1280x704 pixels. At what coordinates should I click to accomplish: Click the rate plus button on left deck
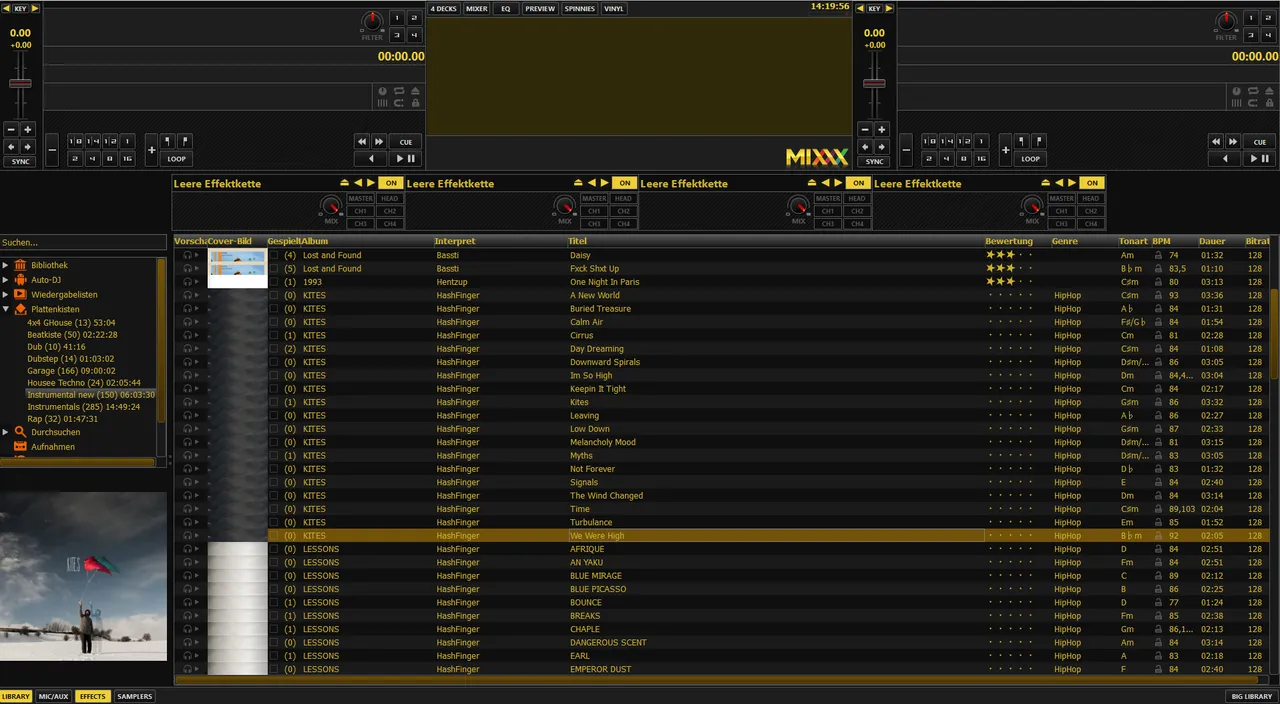point(28,129)
